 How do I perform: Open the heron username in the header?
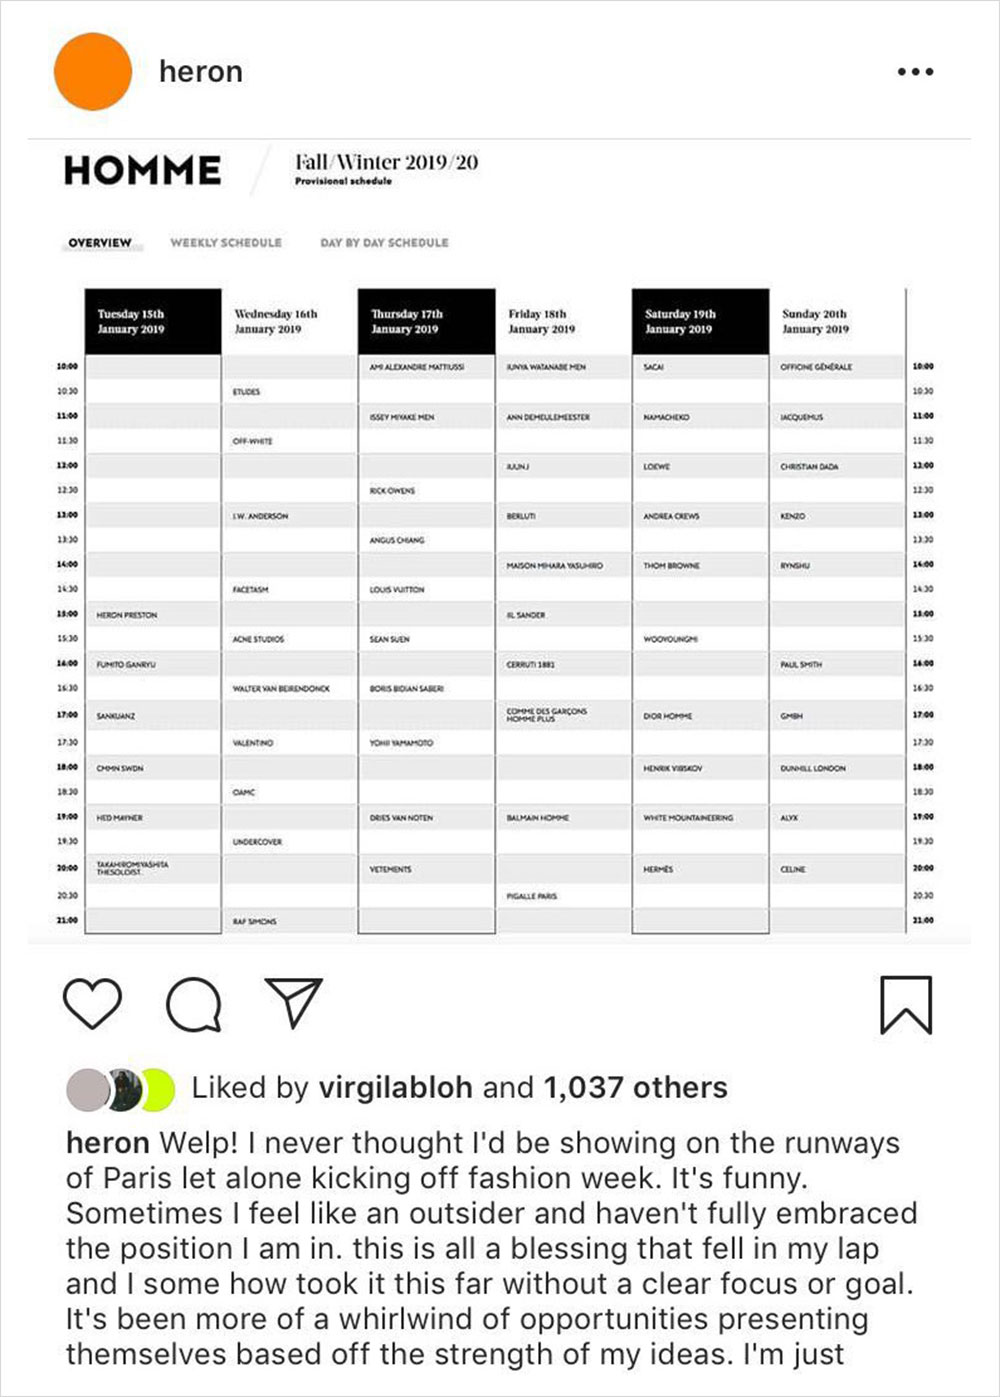[200, 72]
